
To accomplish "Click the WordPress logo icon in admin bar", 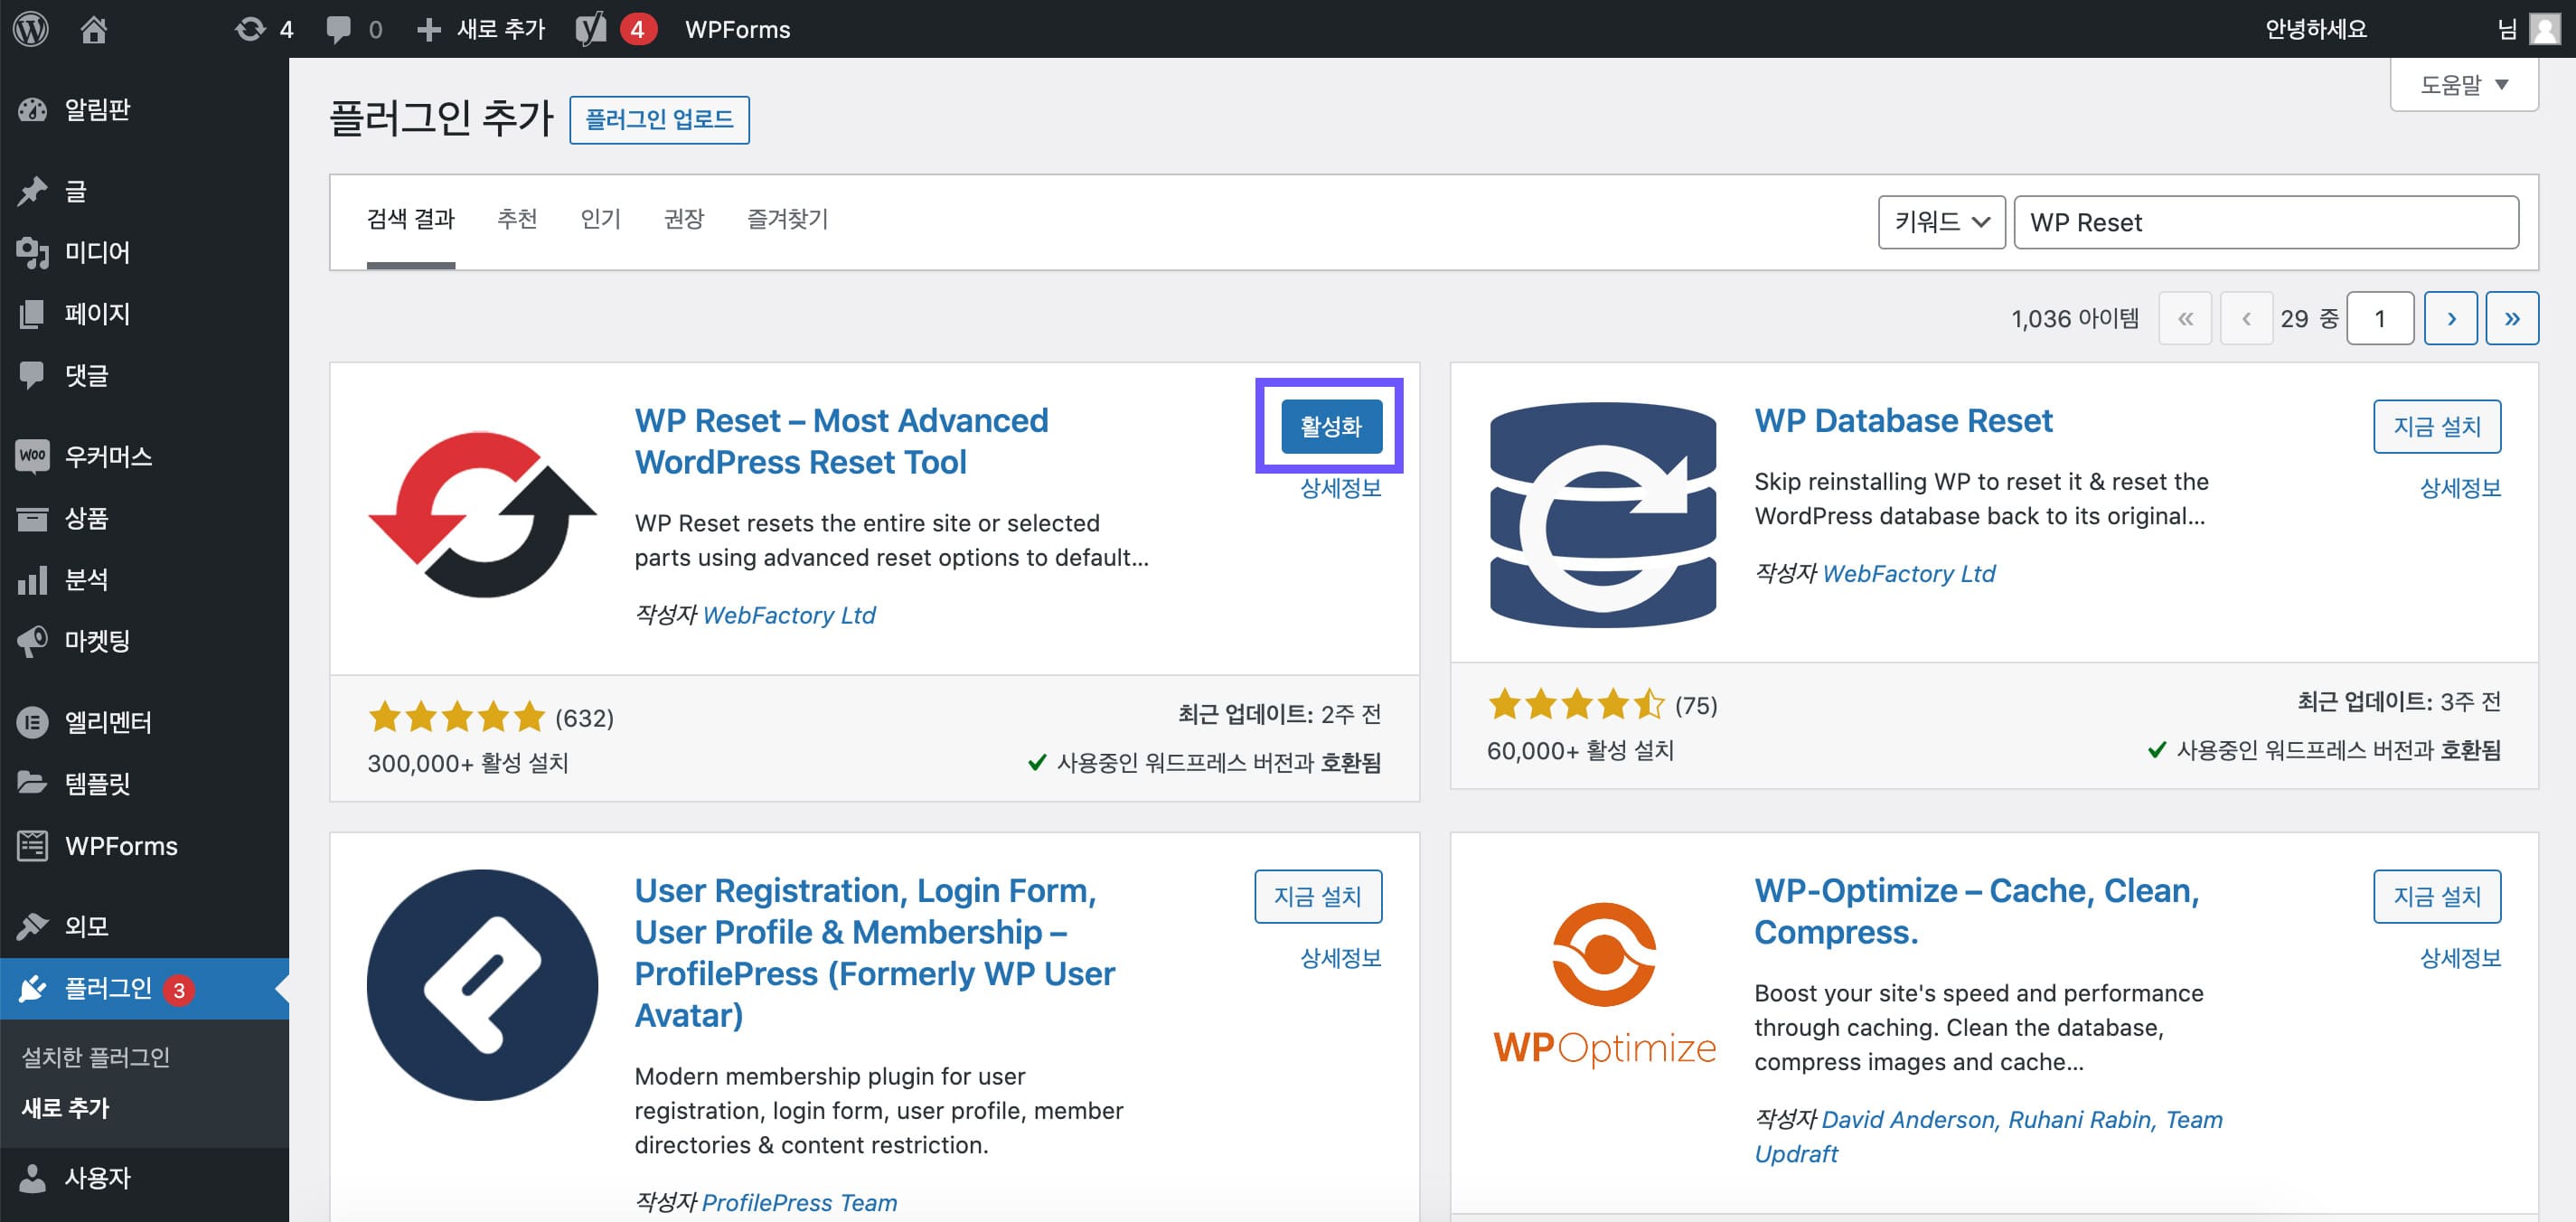I will click(x=31, y=29).
